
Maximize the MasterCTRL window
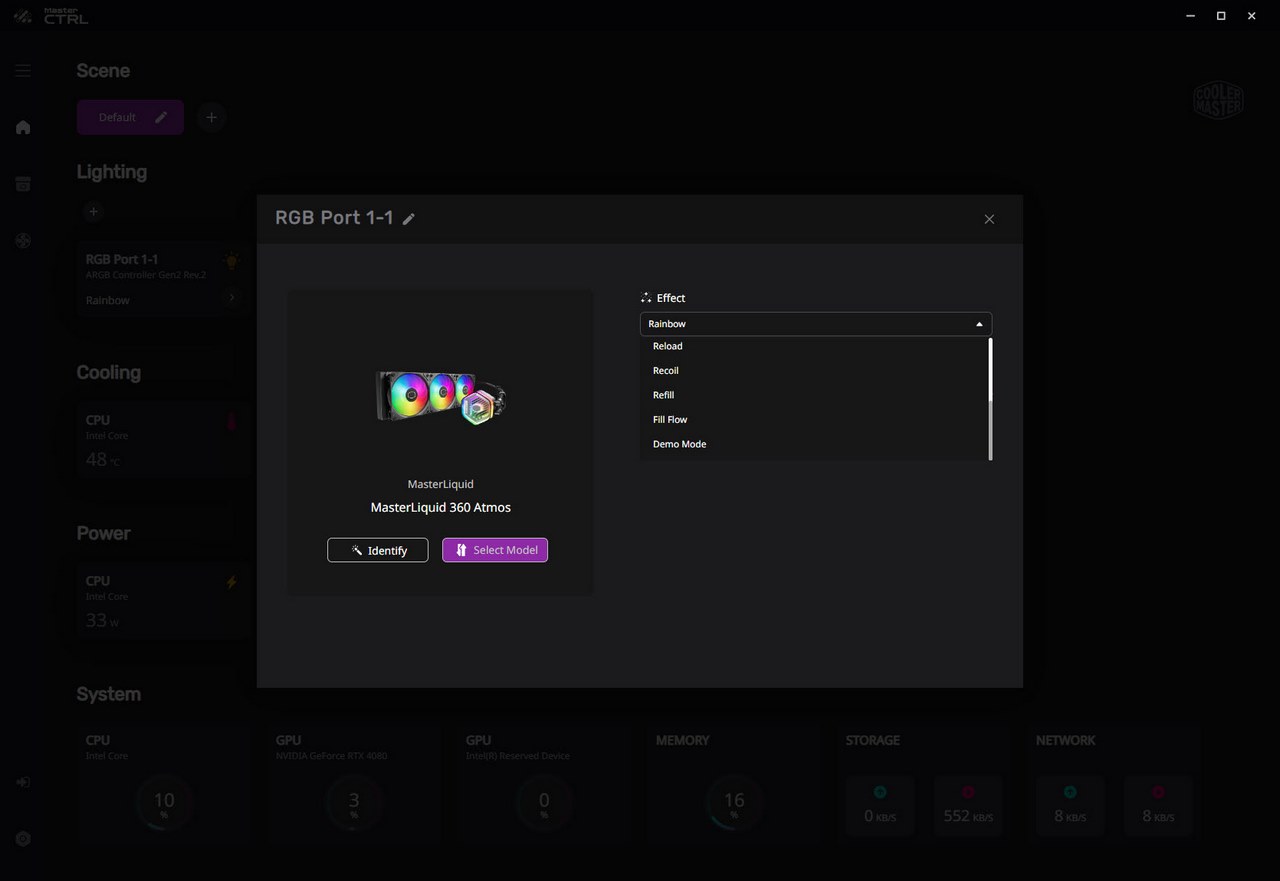[x=1221, y=16]
